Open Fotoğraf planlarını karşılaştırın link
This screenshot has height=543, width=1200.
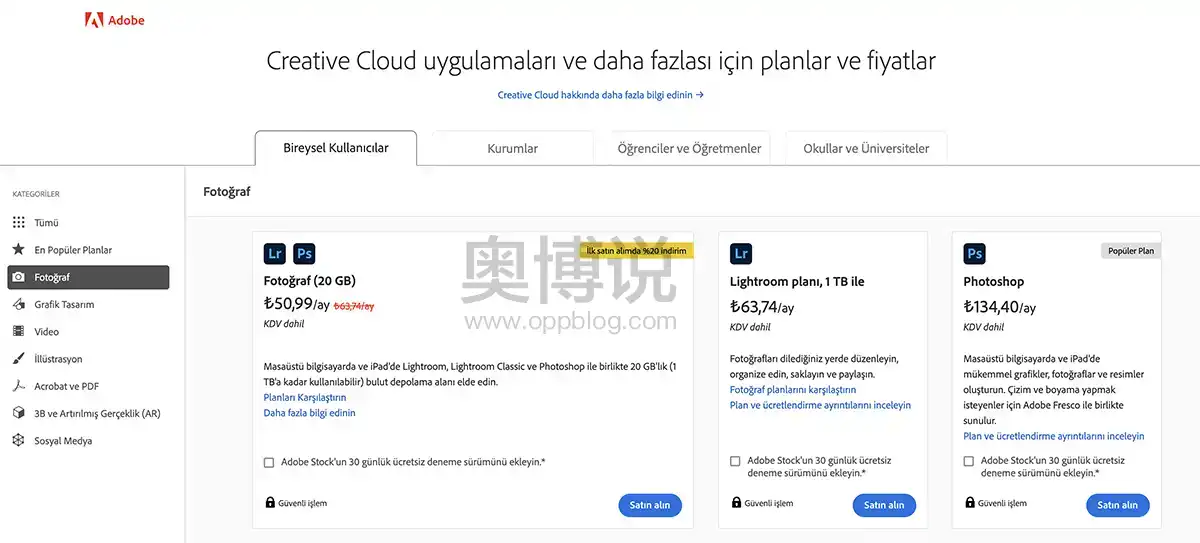click(x=793, y=389)
